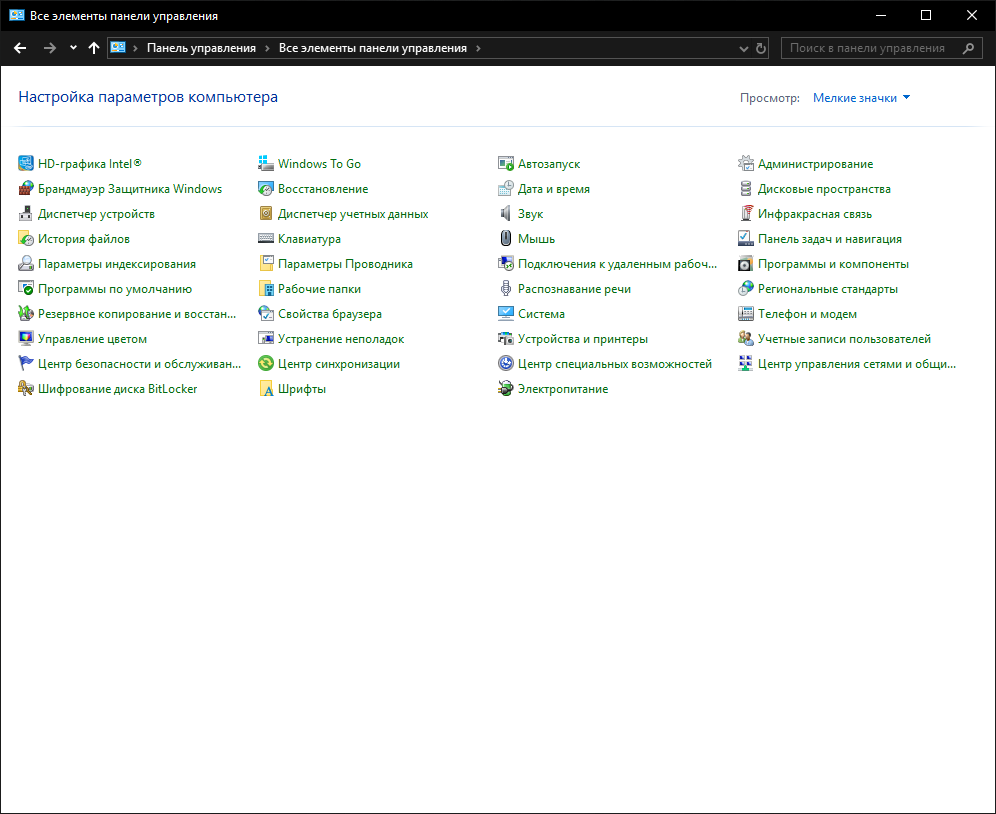This screenshot has height=814, width=996.
Task: Open the Свойства браузера link
Action: [x=330, y=314]
